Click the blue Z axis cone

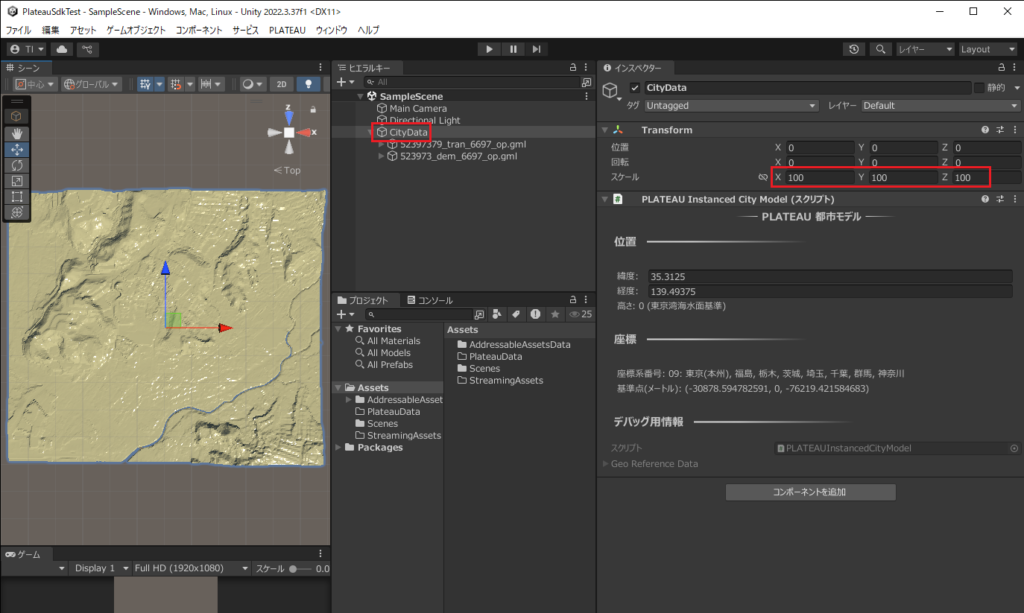(x=289, y=118)
